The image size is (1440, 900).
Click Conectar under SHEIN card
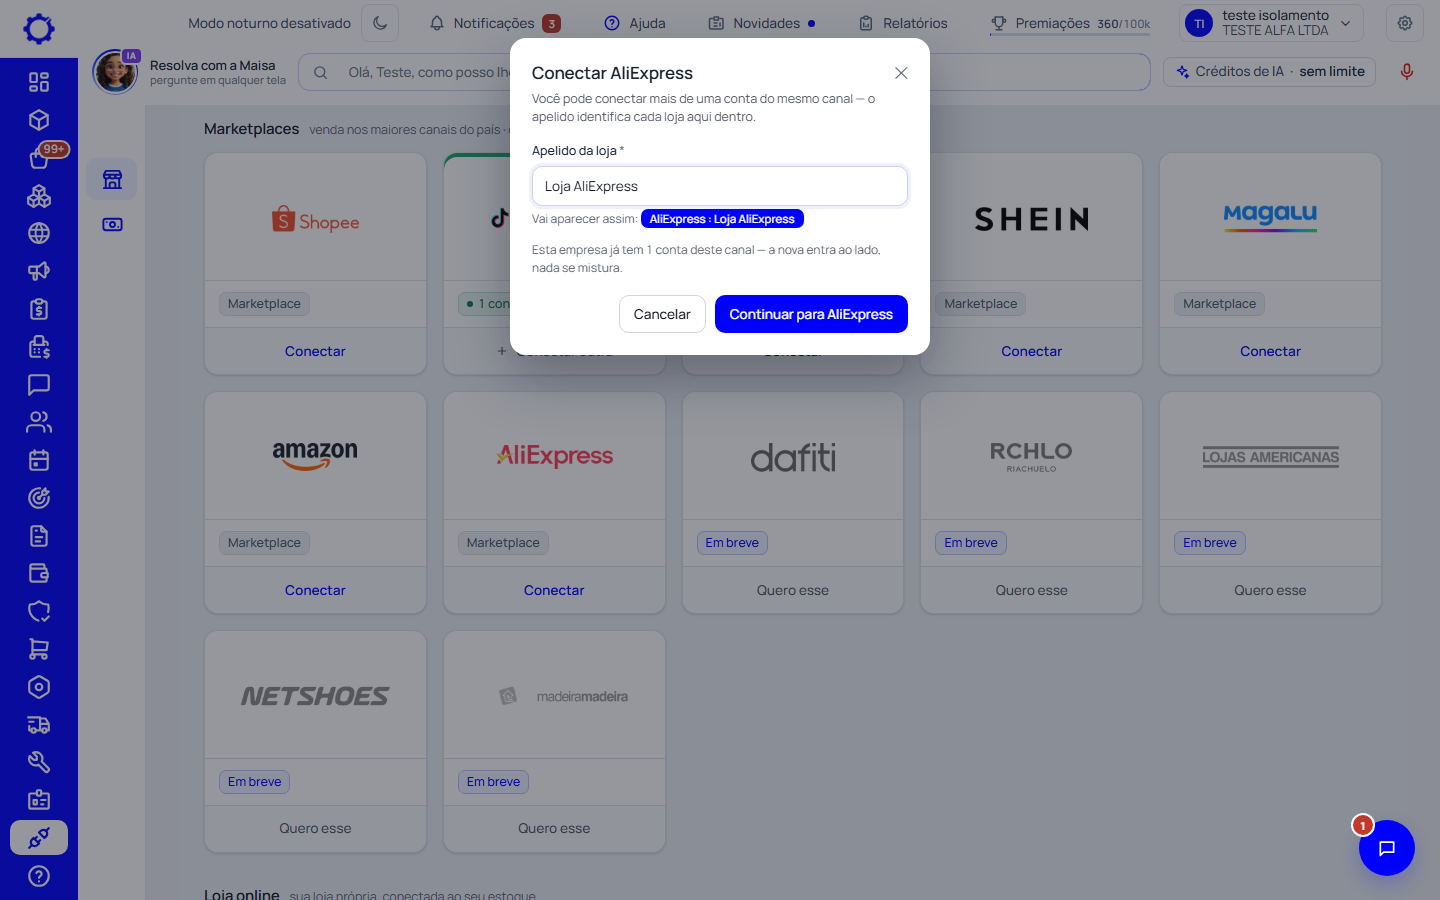coord(1031,351)
